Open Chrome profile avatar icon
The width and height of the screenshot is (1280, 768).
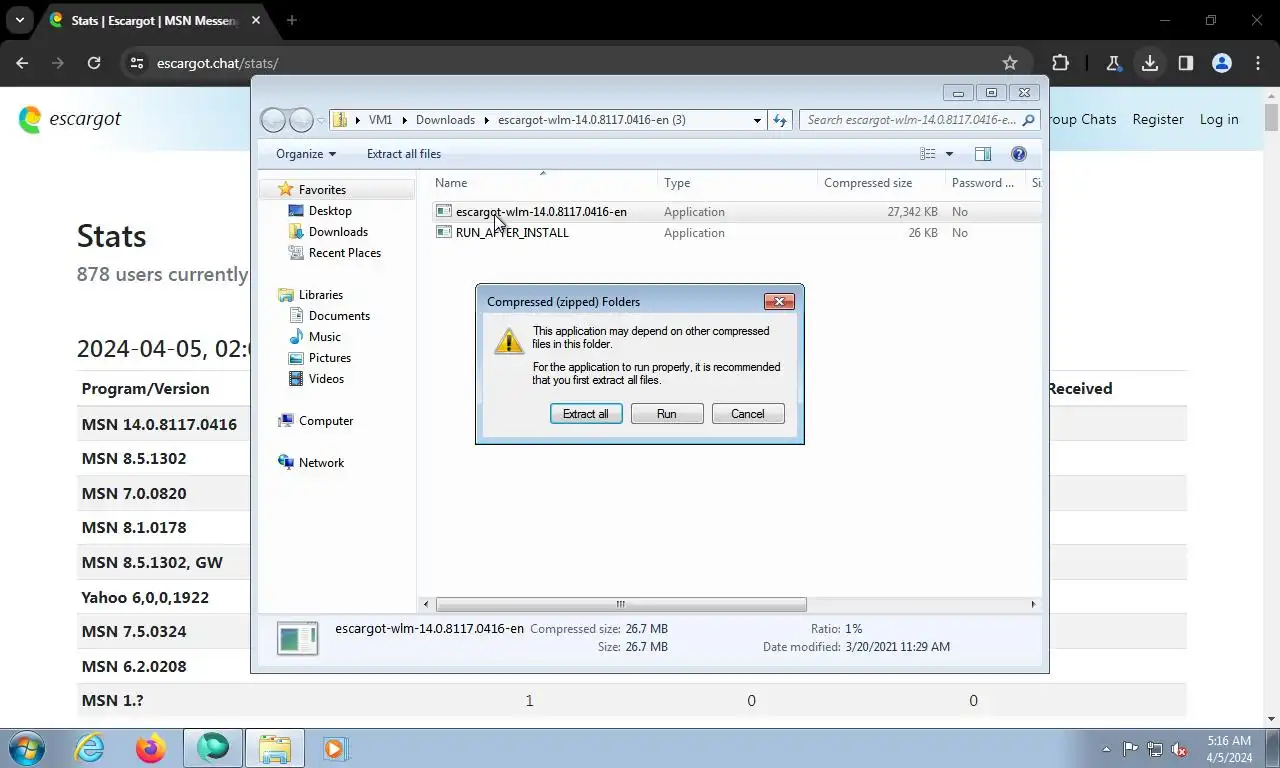click(x=1221, y=63)
